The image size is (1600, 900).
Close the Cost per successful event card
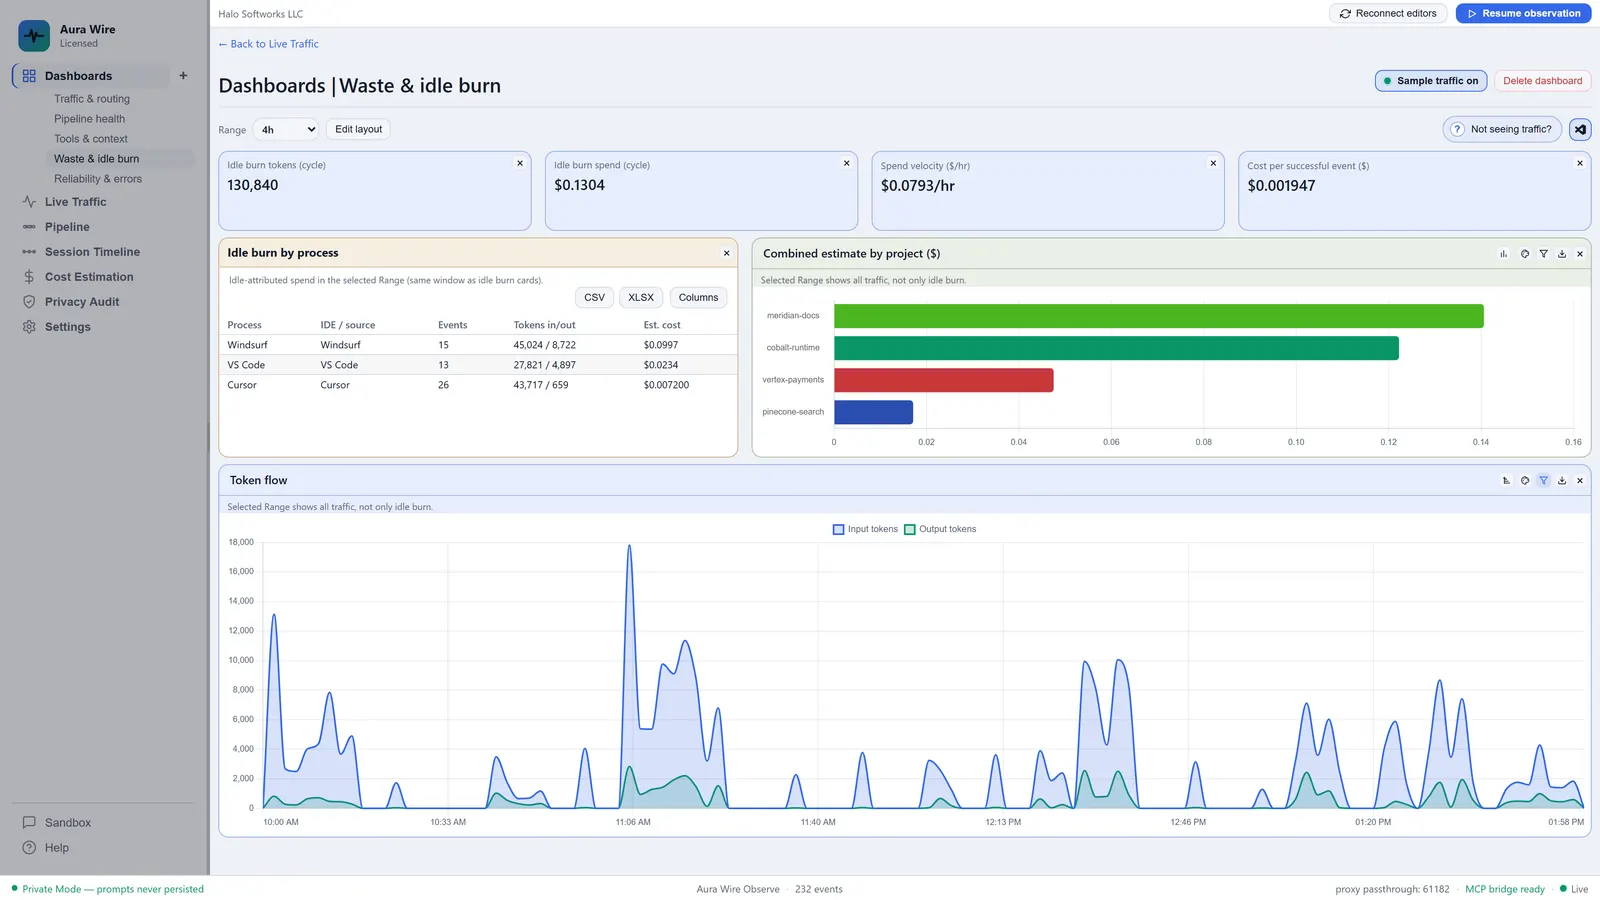pyautogui.click(x=1580, y=163)
